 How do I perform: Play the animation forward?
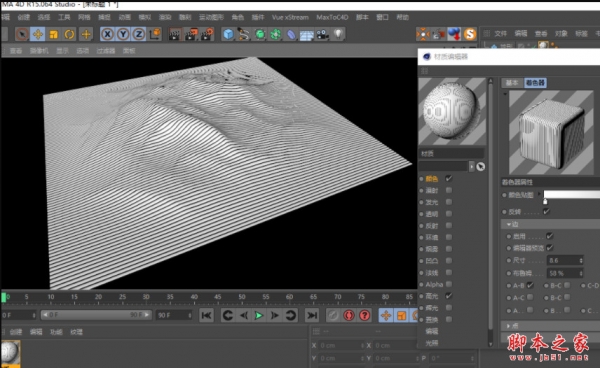click(259, 315)
